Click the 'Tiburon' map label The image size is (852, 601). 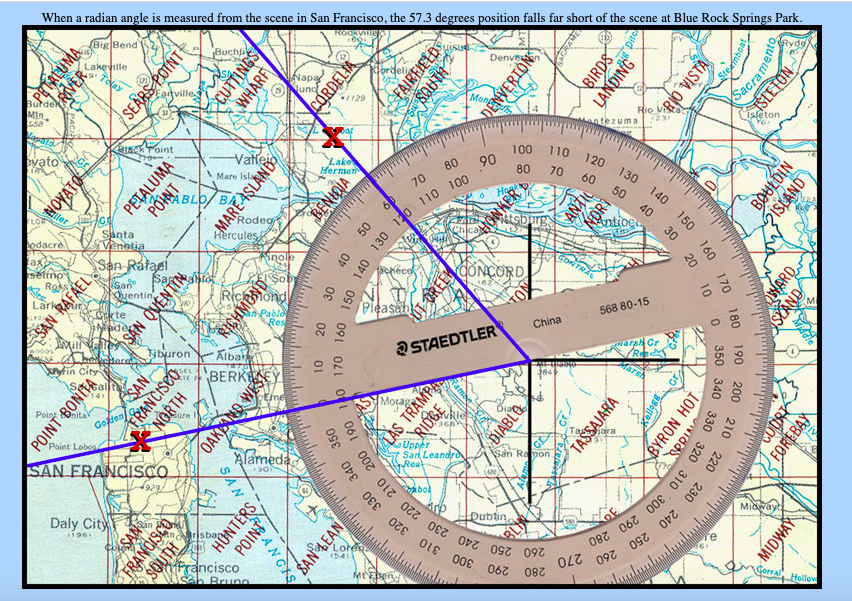pyautogui.click(x=170, y=354)
